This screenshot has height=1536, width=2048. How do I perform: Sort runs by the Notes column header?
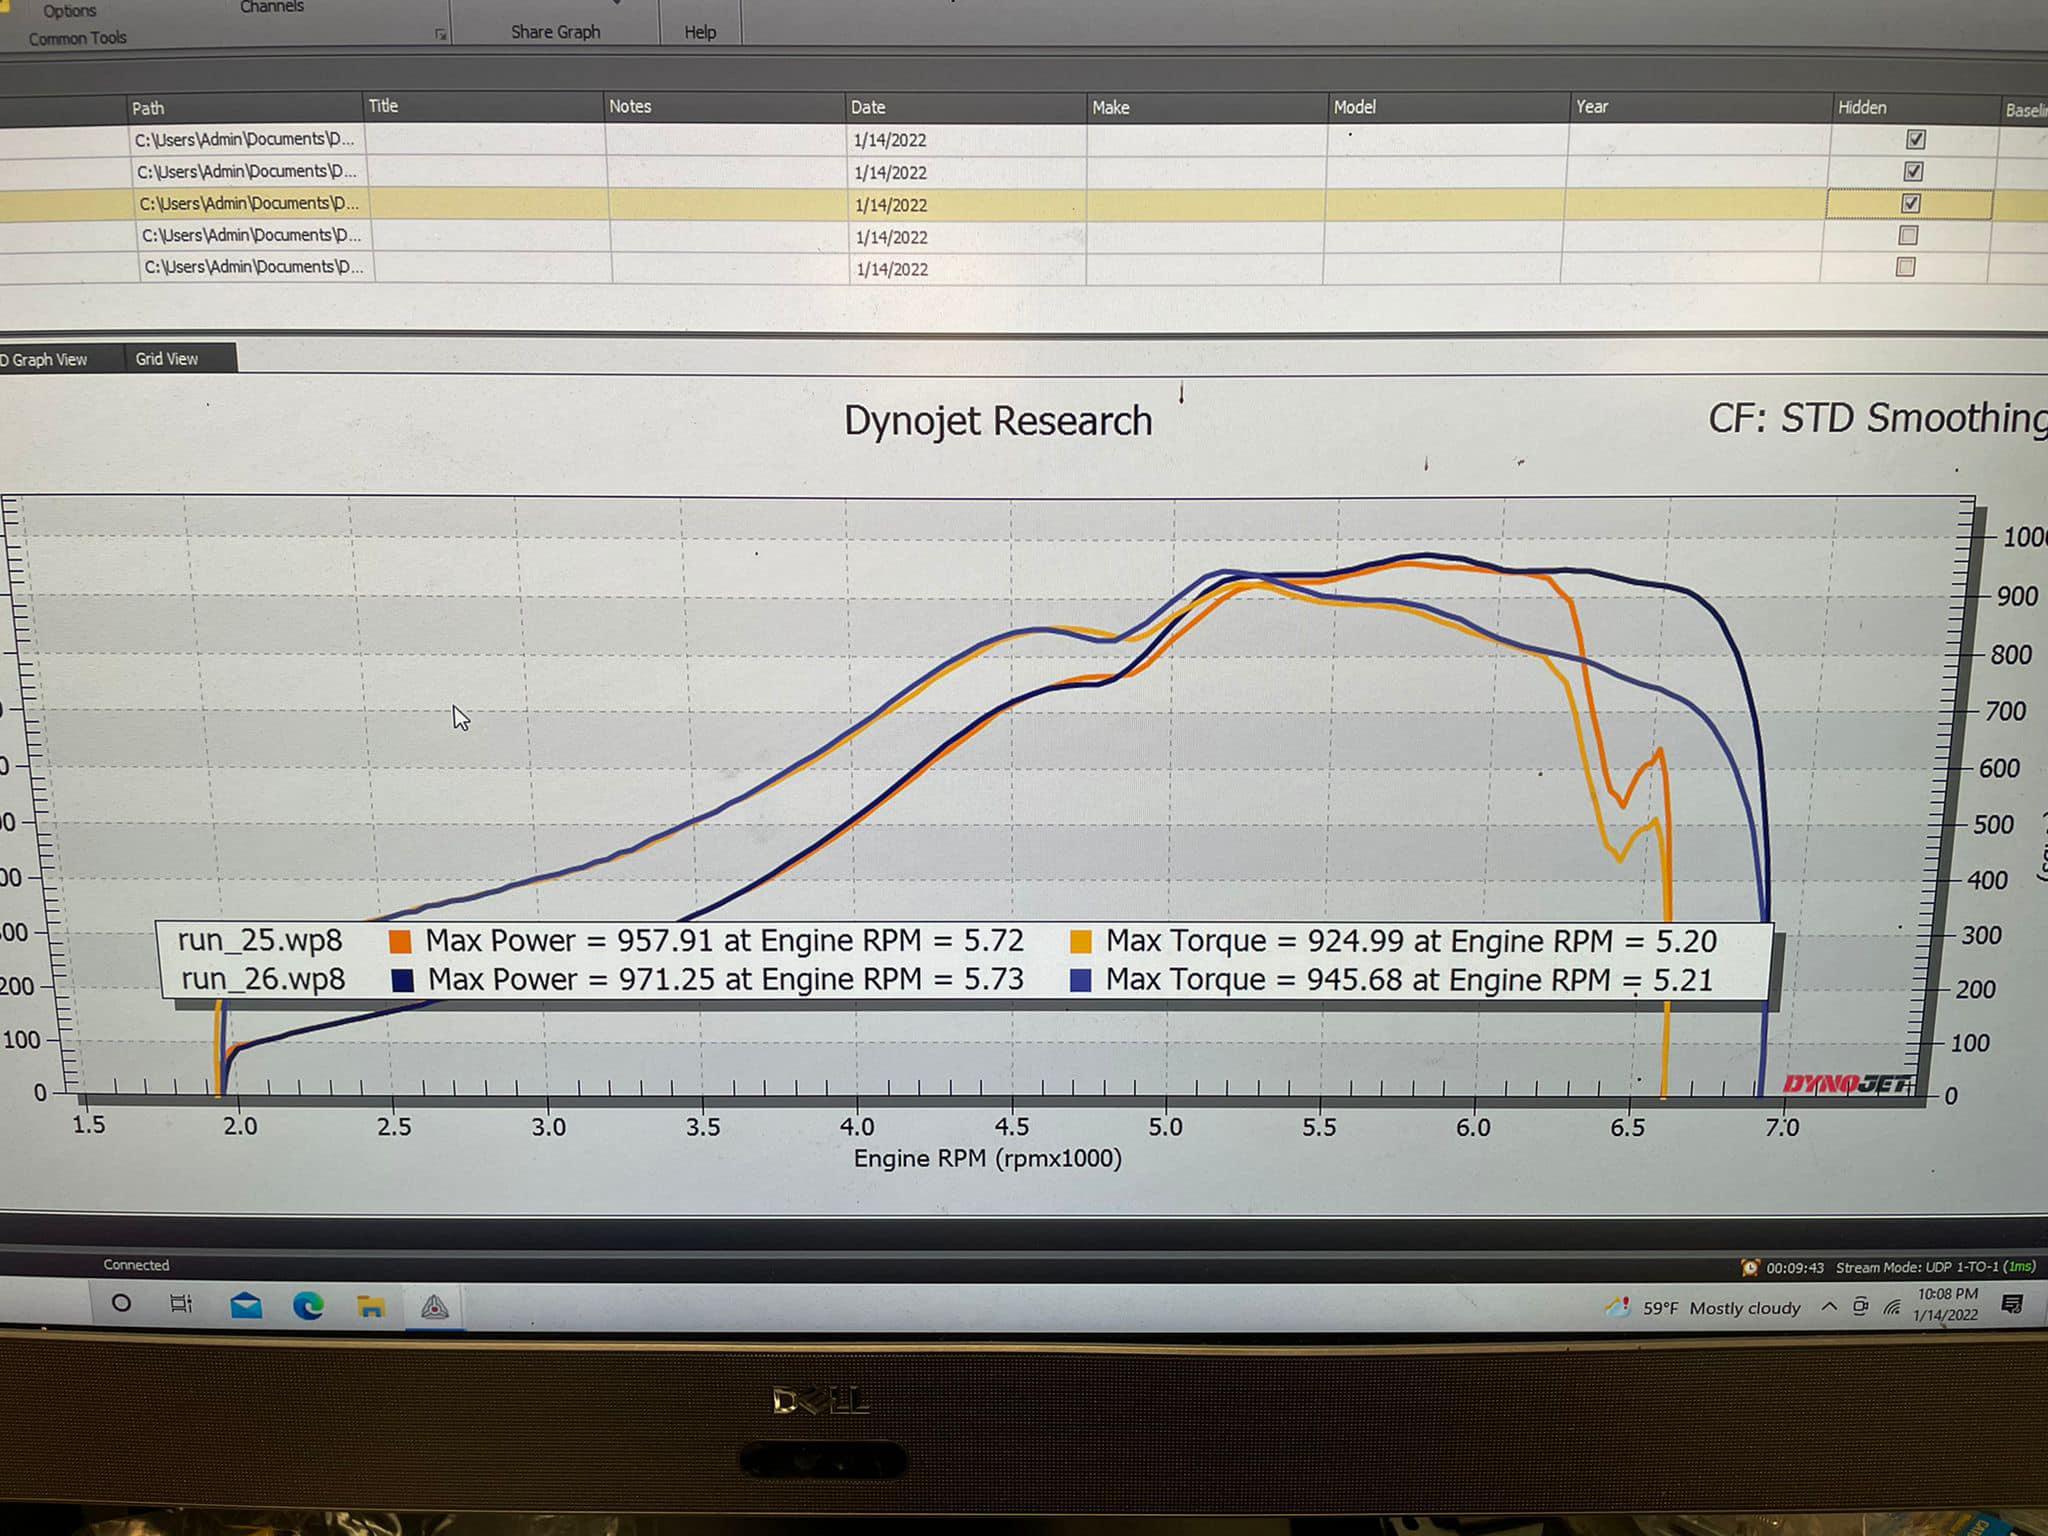(x=726, y=106)
